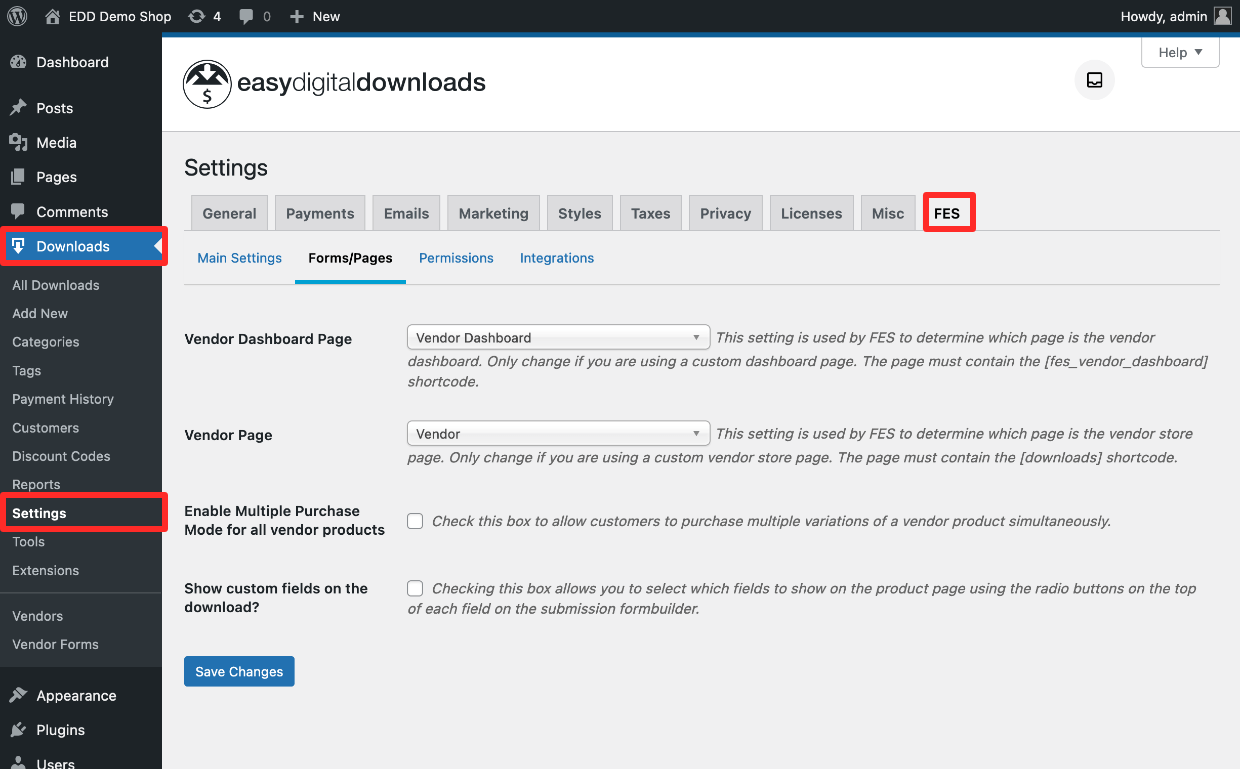Click the Appearance paintbrush icon

(x=18, y=696)
